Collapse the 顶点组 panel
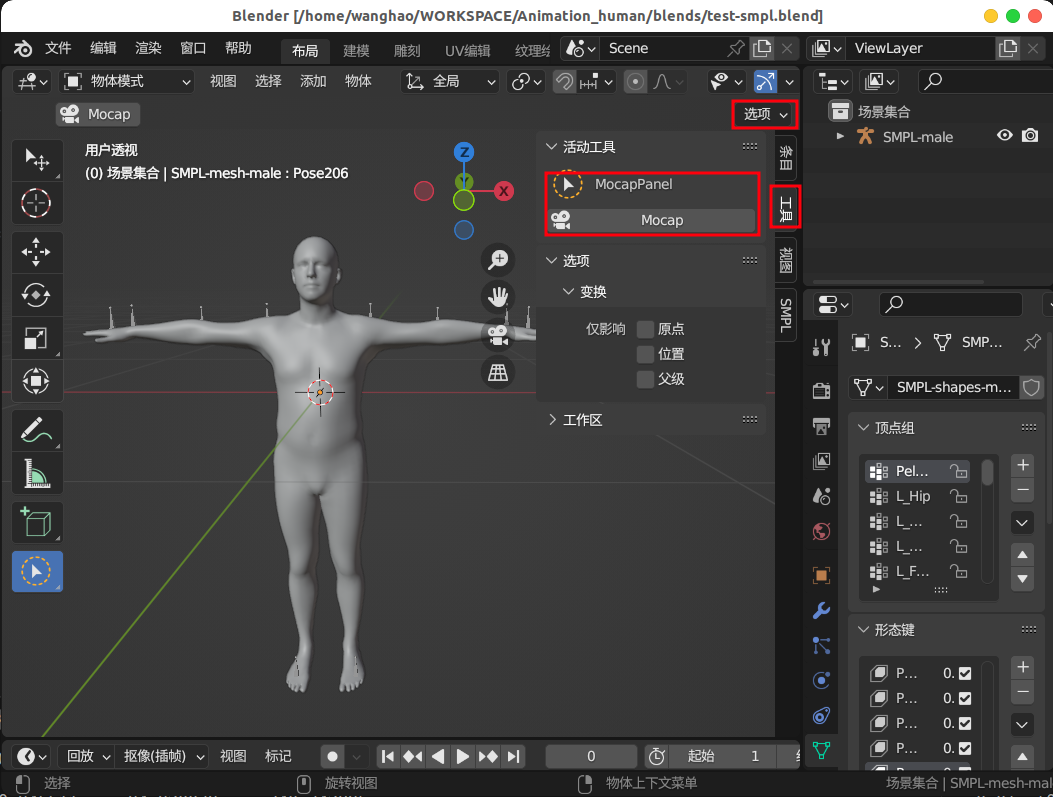Screen dimensions: 1053x797 864,428
